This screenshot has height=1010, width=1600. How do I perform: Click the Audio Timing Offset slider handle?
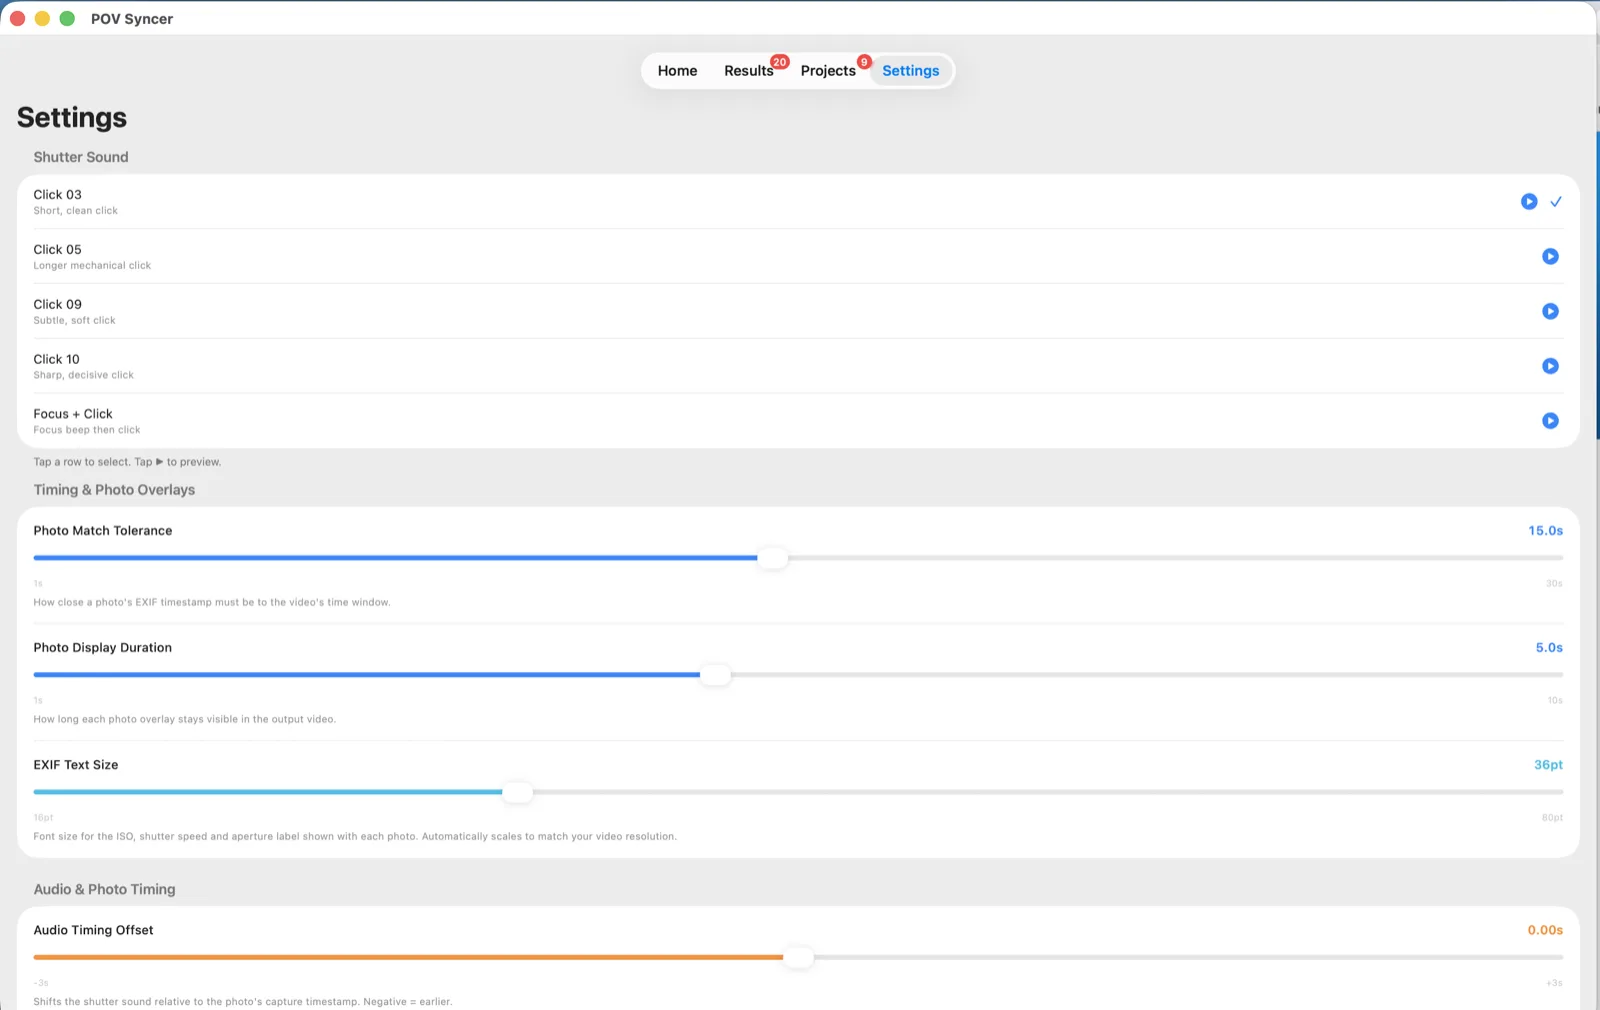pyautogui.click(x=799, y=958)
